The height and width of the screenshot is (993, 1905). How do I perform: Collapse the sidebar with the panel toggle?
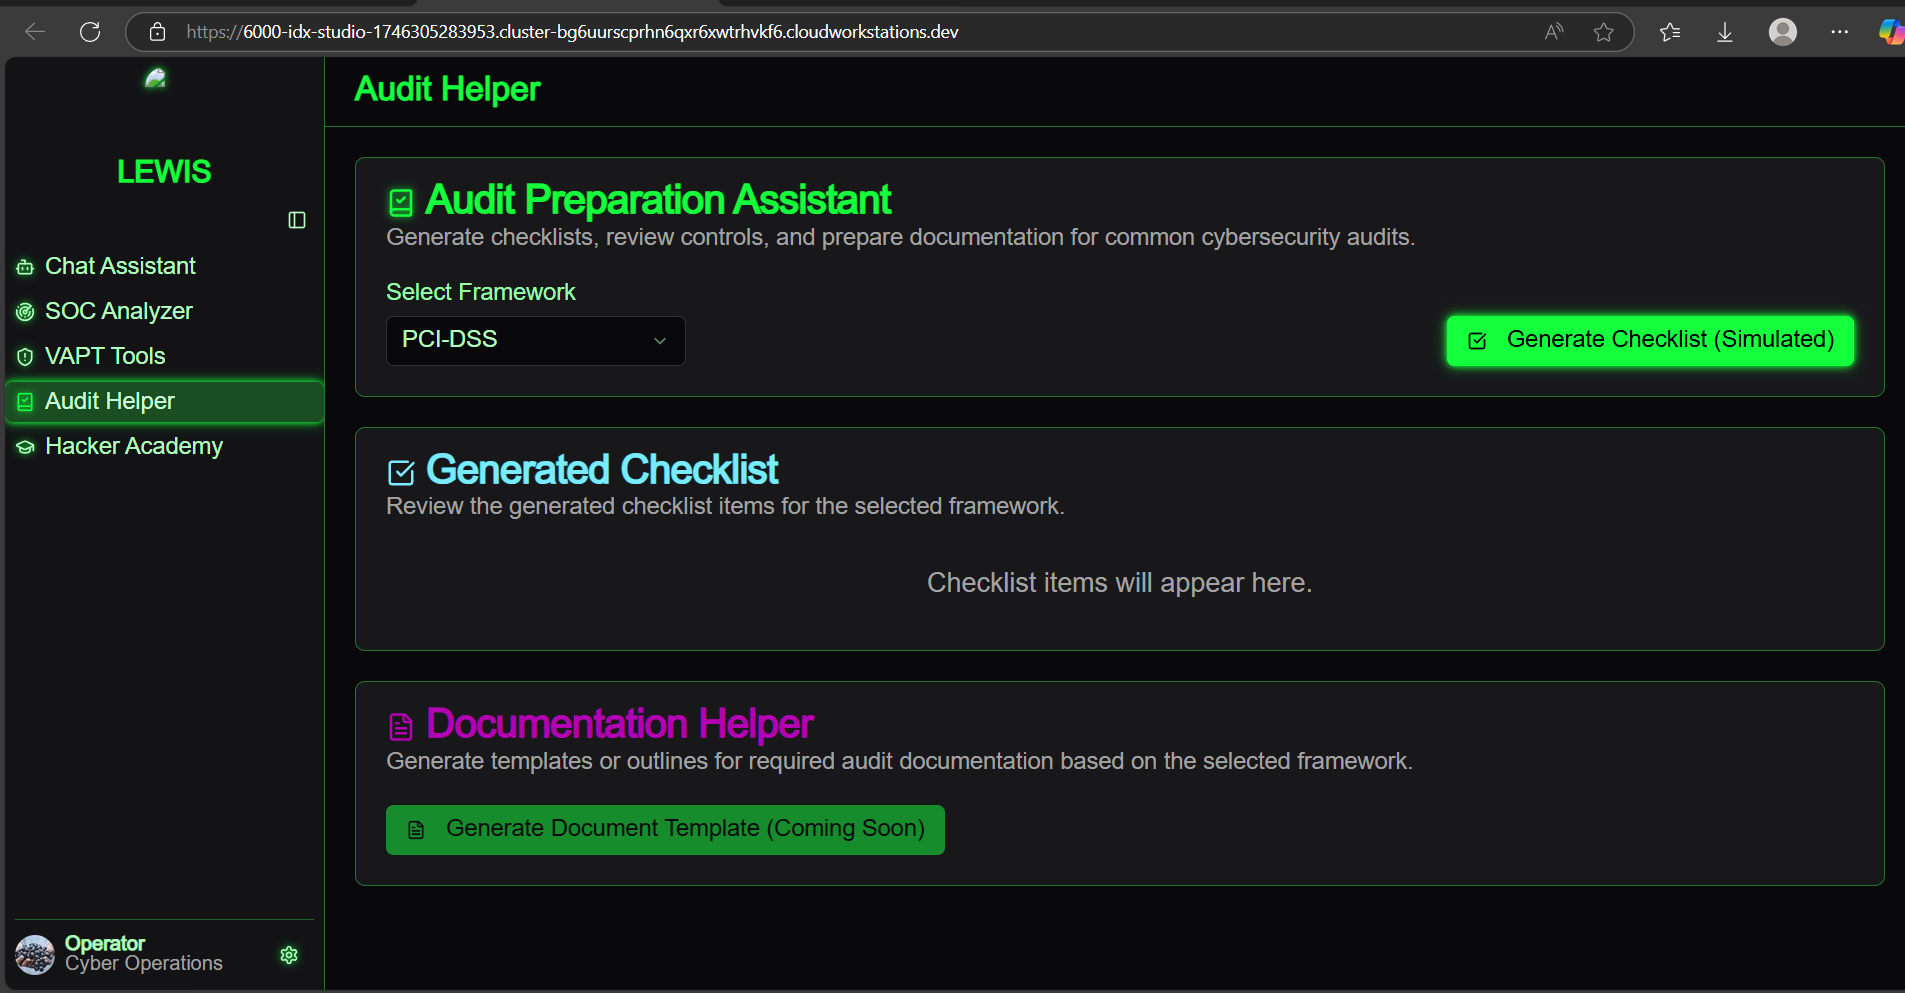click(x=297, y=220)
